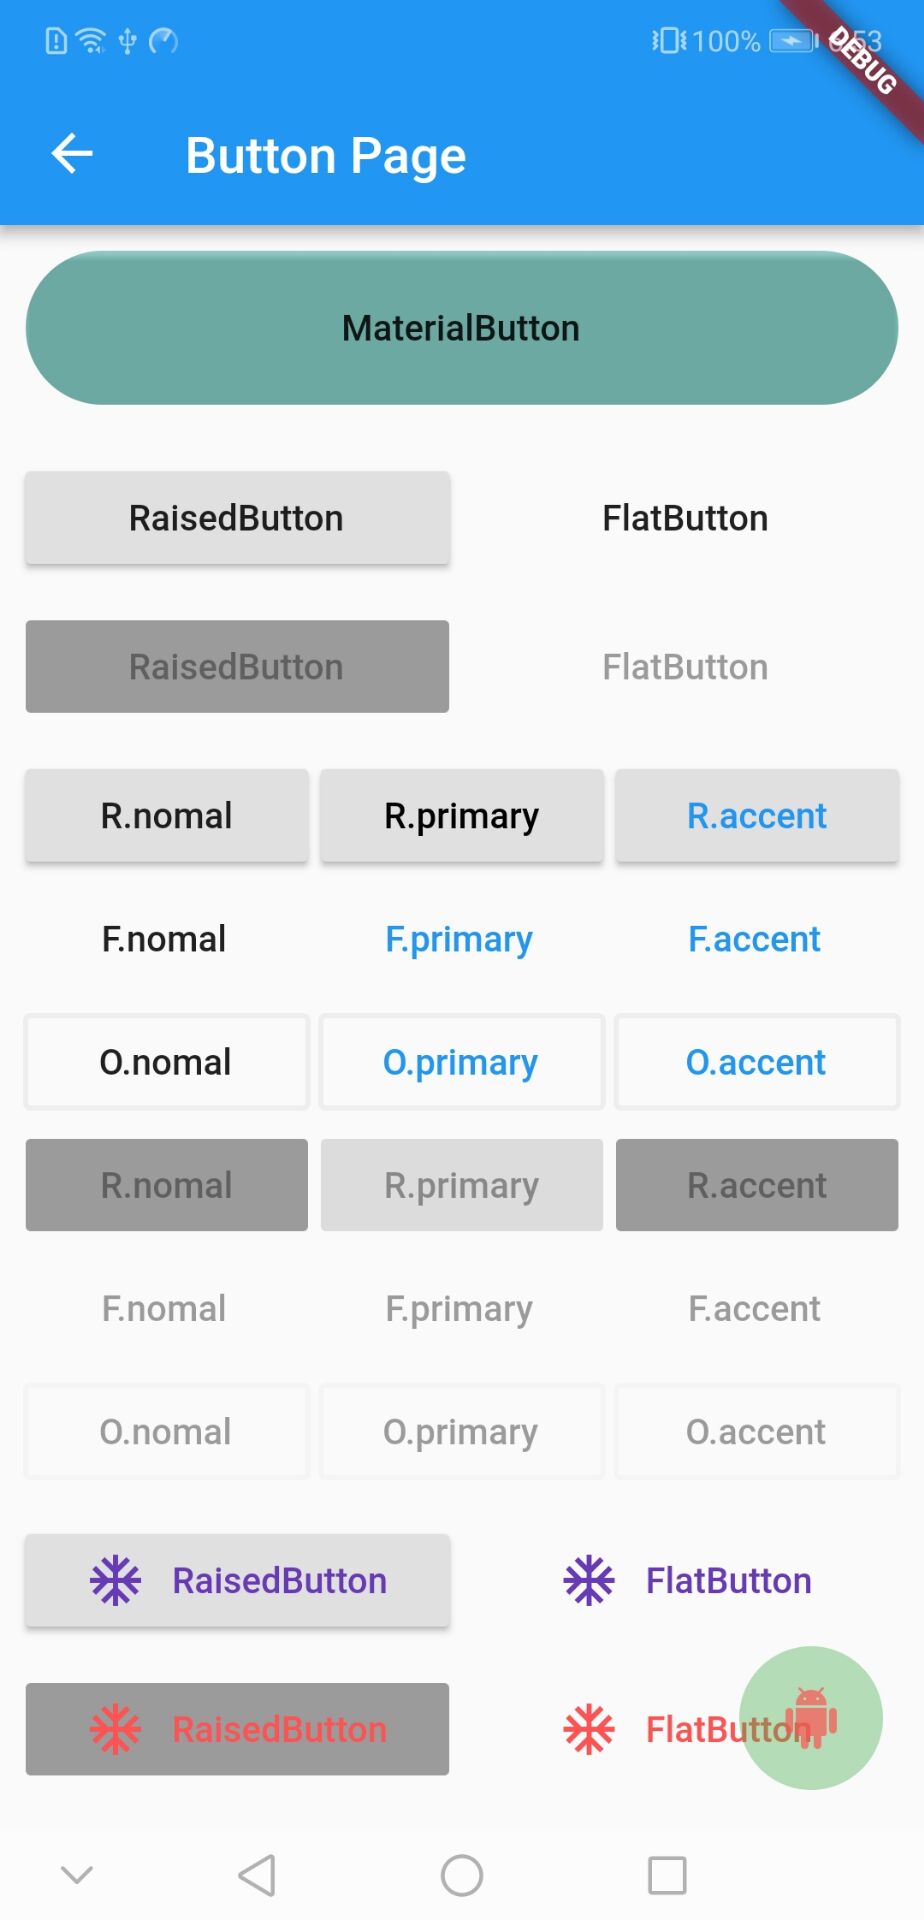The image size is (924, 1920).
Task: Click the enabled O.nomal outline button
Action: (x=166, y=1062)
